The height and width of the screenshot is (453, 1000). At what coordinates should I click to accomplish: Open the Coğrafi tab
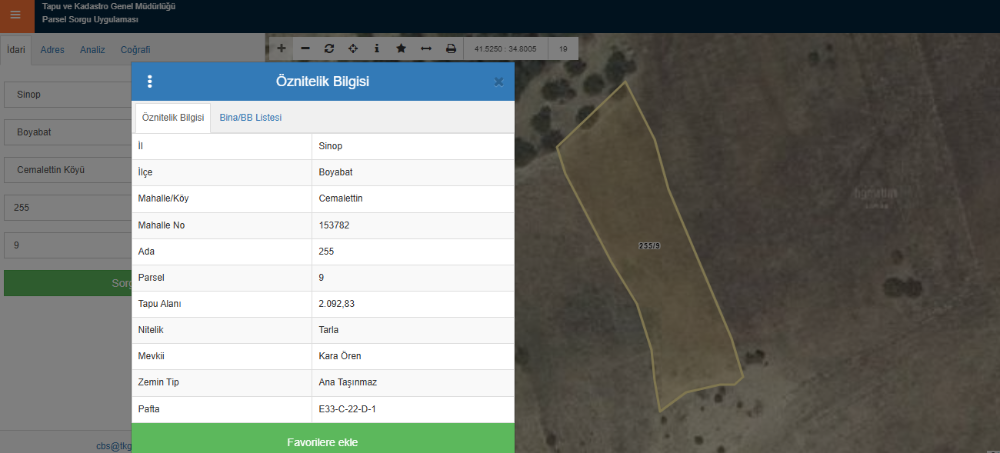(x=135, y=50)
